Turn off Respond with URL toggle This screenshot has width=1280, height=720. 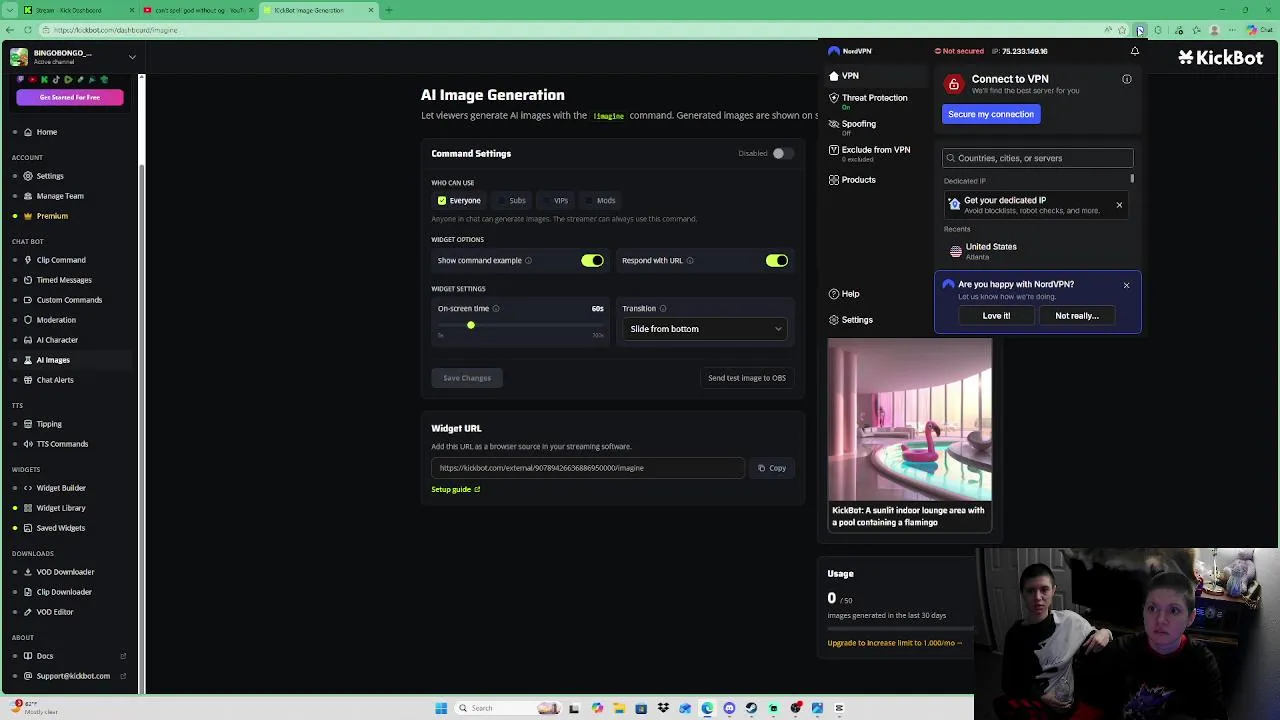click(x=777, y=261)
